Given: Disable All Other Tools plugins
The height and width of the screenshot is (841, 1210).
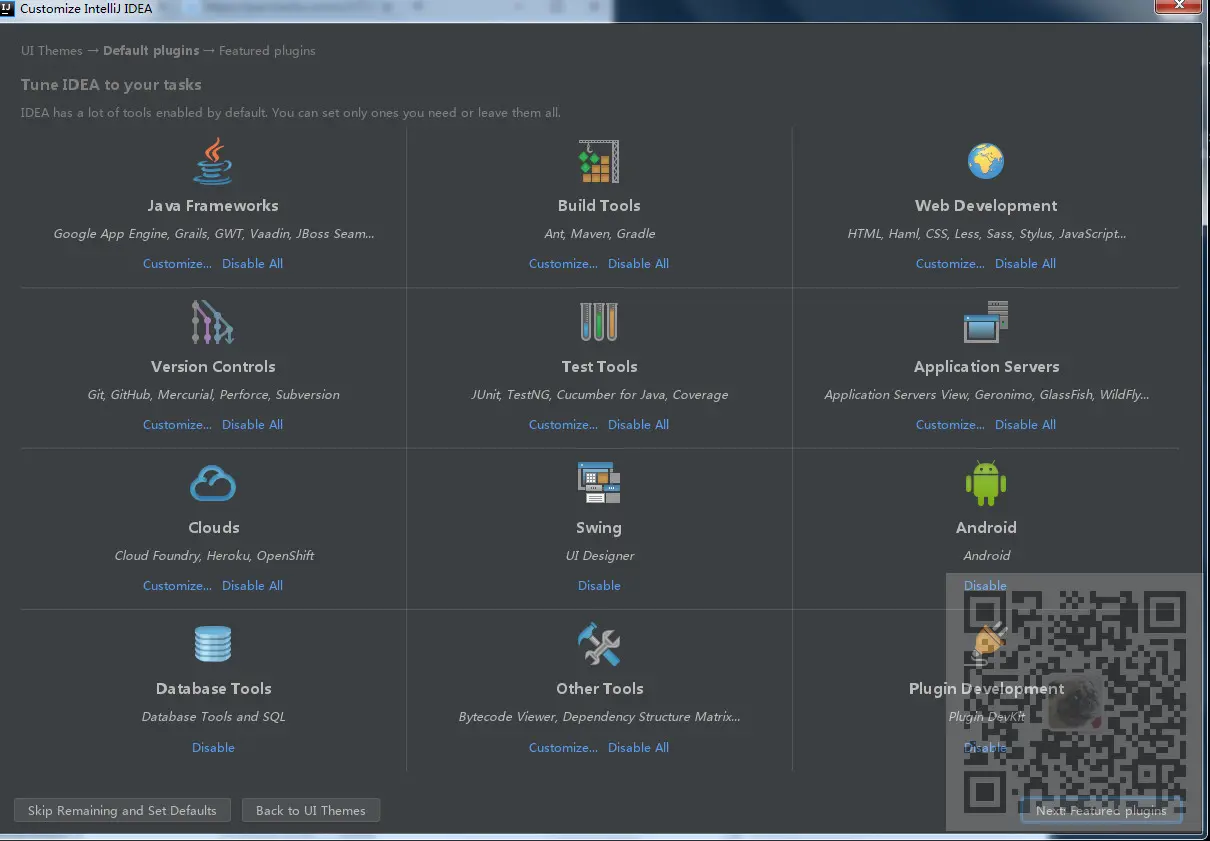Looking at the screenshot, I should coord(638,748).
